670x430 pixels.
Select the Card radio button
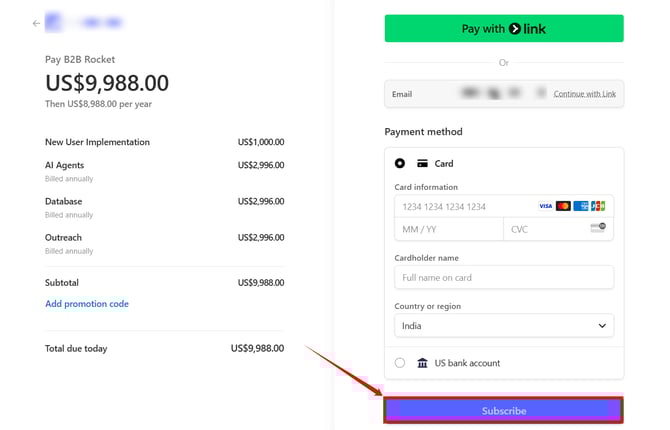click(x=400, y=163)
